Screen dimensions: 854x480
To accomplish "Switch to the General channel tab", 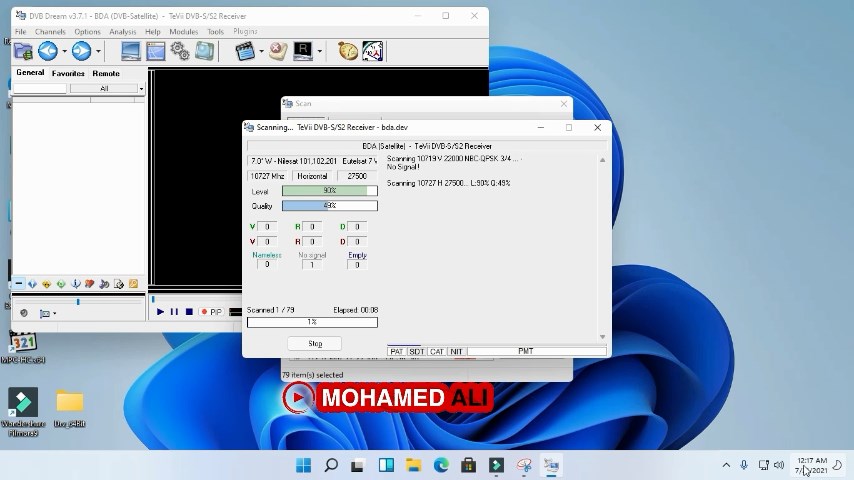I will (x=30, y=72).
